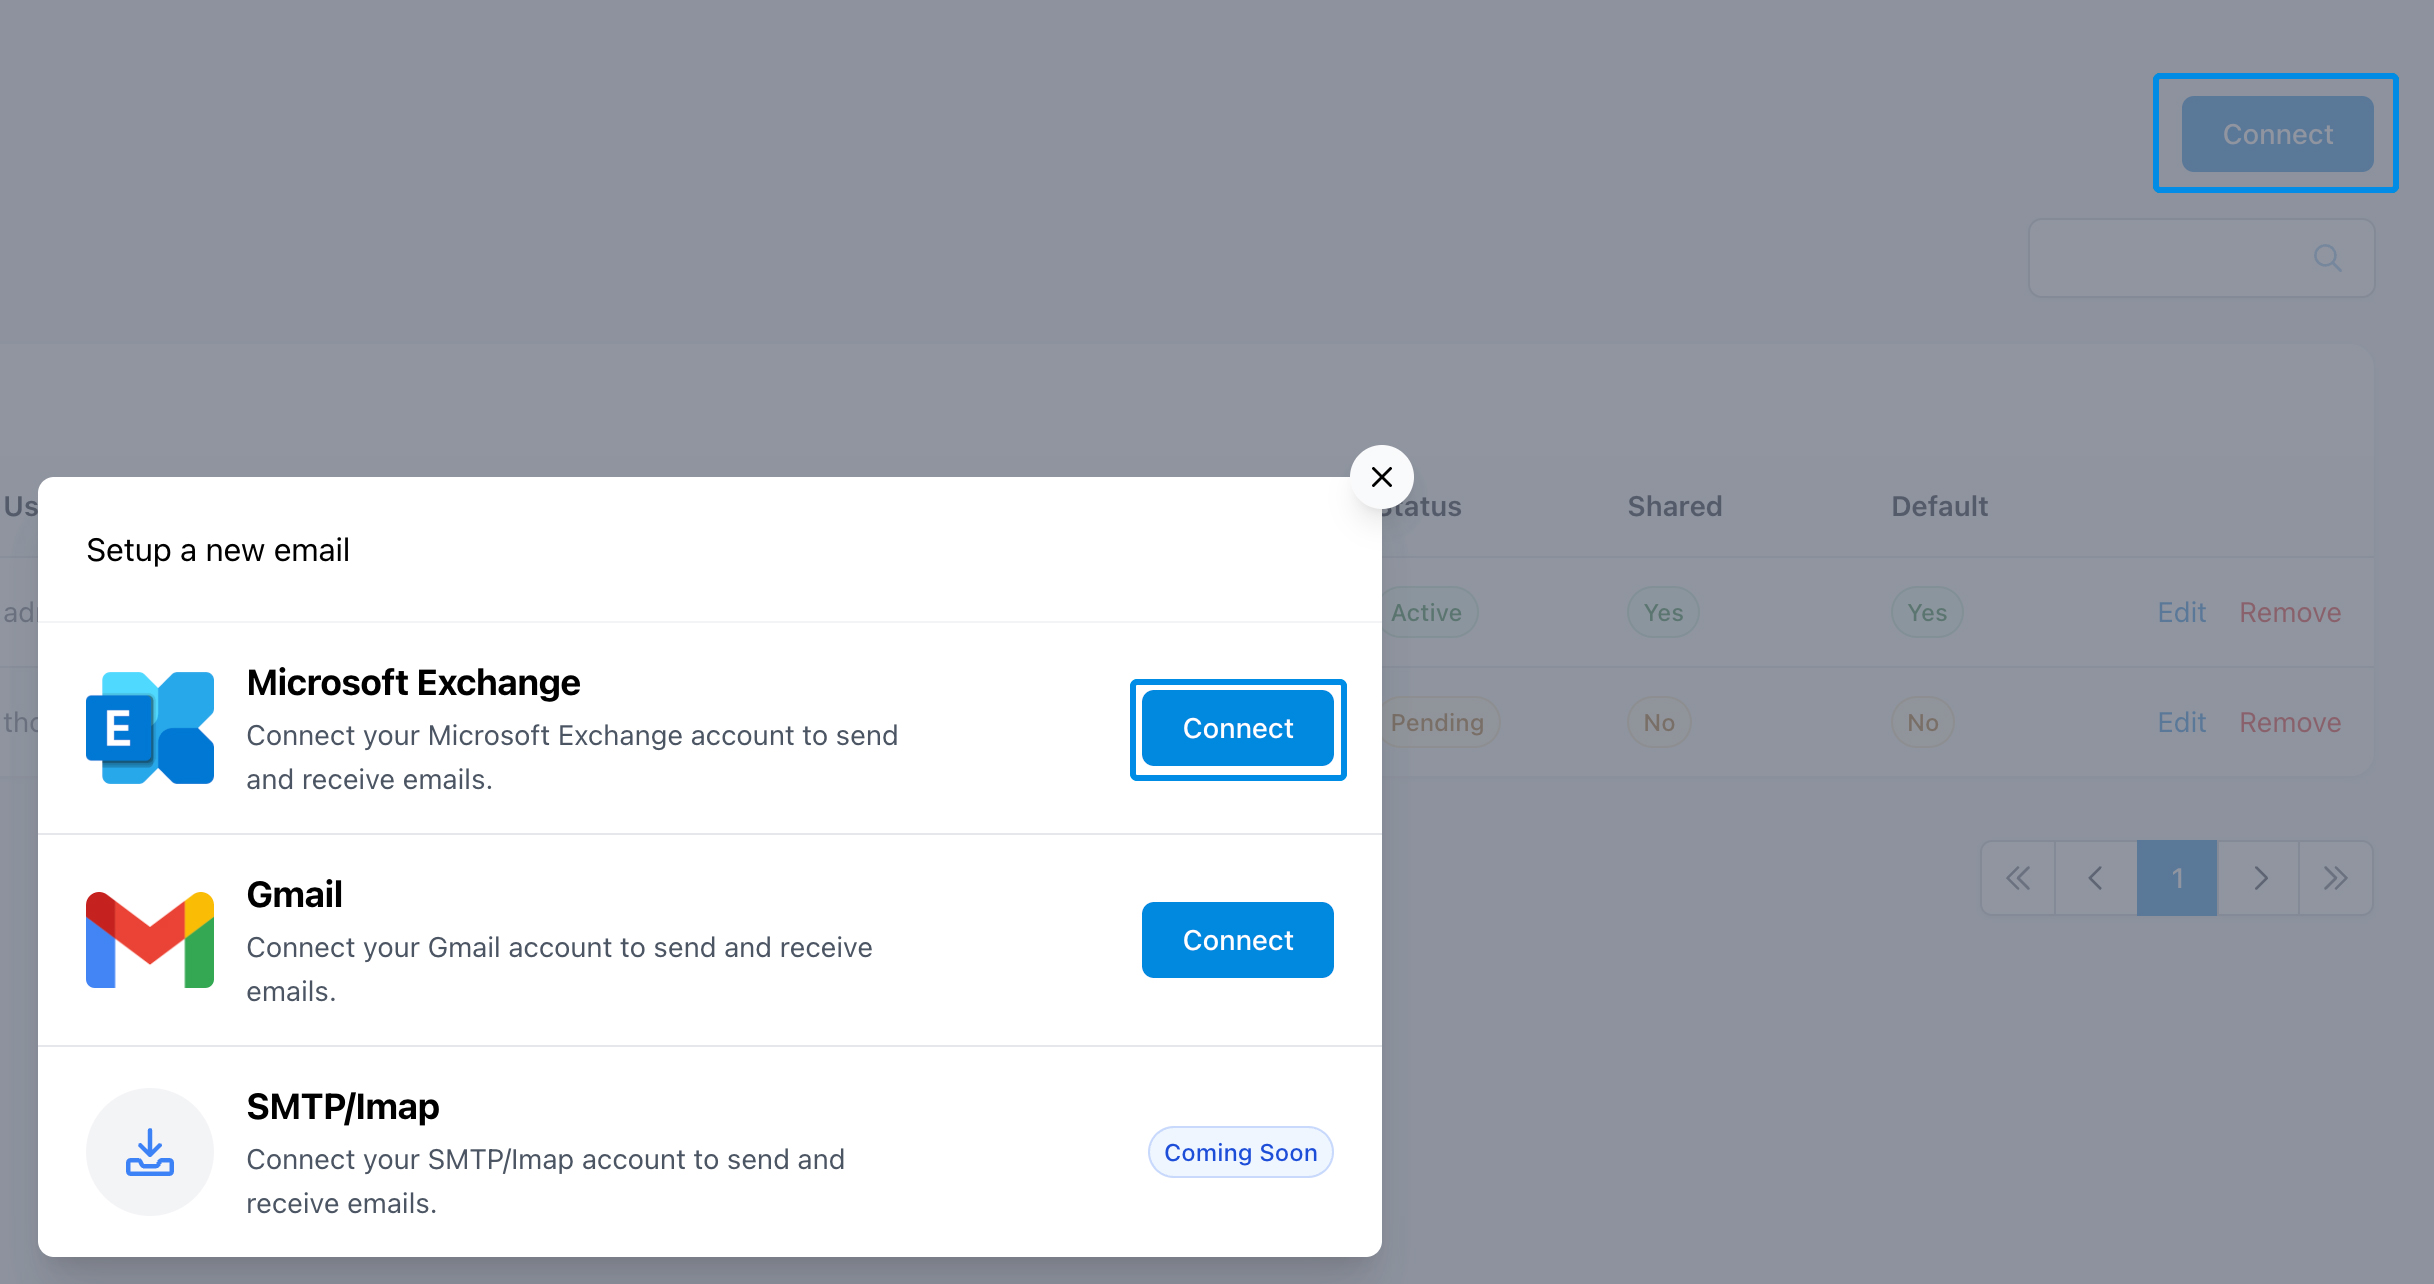Click the Default column header
Screen dimensions: 2434x1284
coord(1939,506)
